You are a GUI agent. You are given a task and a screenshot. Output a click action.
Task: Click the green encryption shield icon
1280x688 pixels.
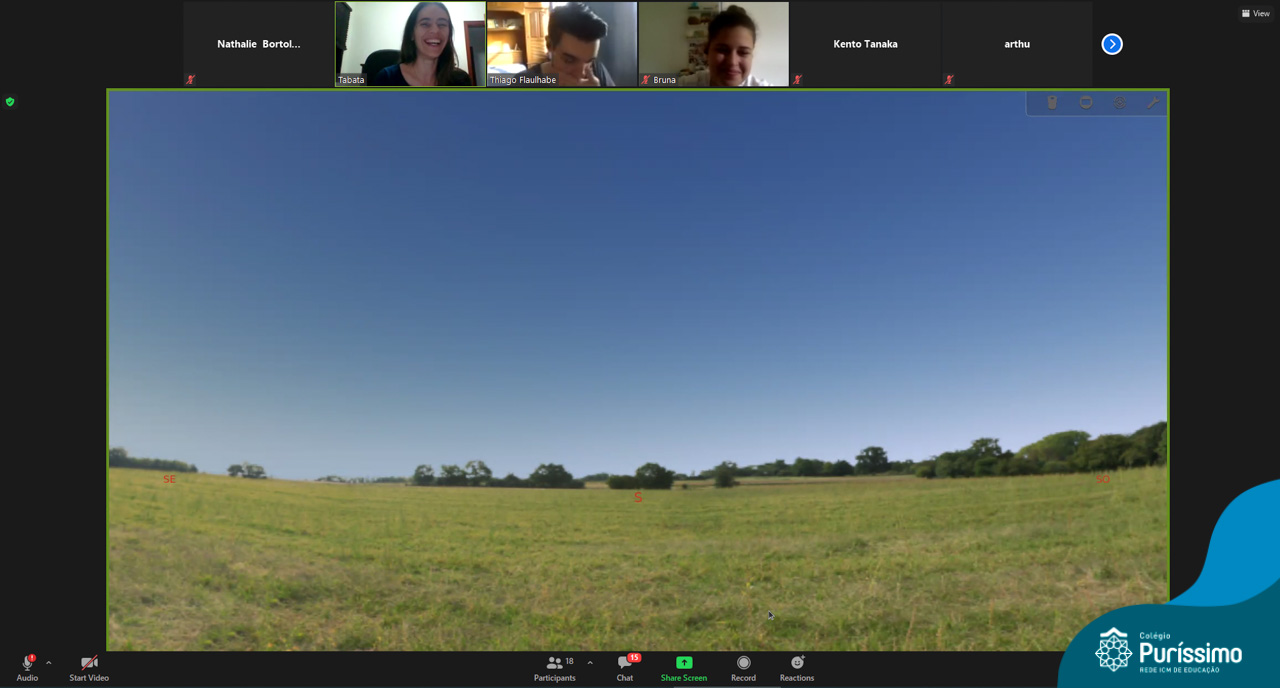(10, 102)
